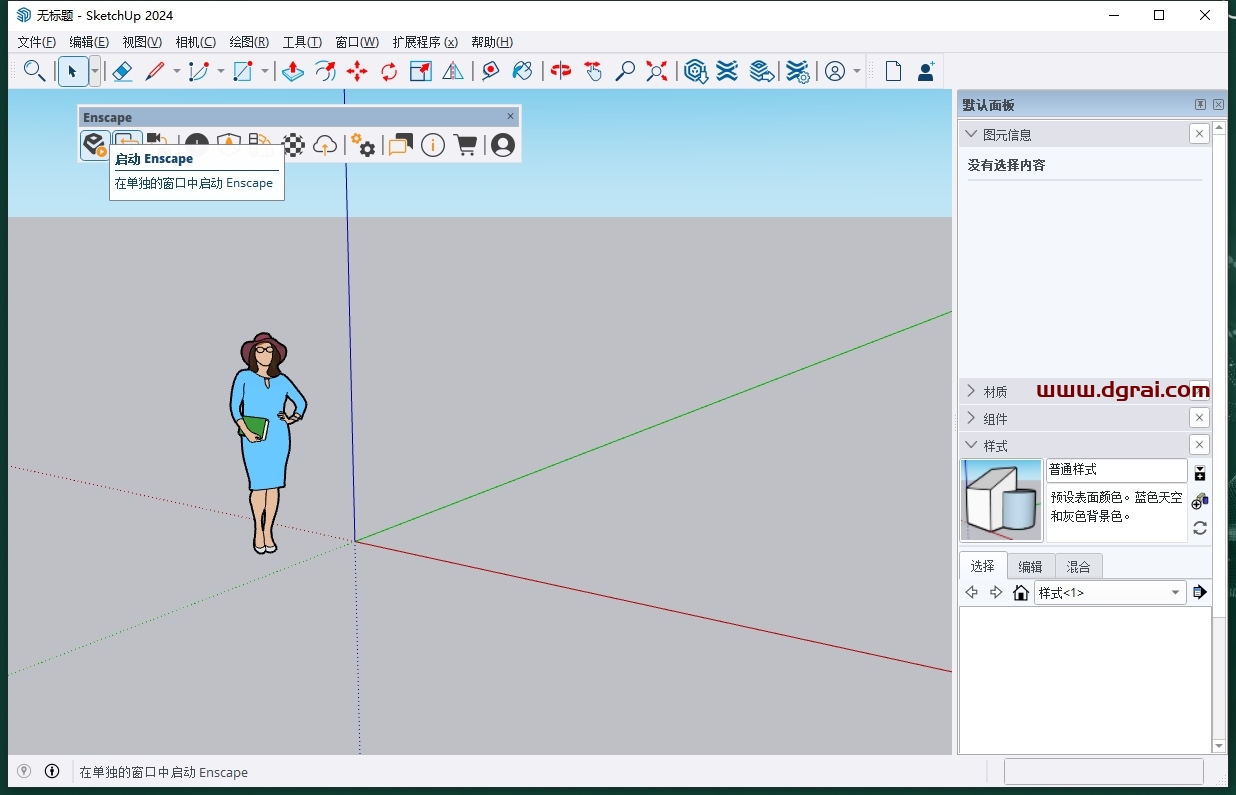Collapse the 样式 panel section
Viewport: 1236px width, 795px height.
click(970, 445)
